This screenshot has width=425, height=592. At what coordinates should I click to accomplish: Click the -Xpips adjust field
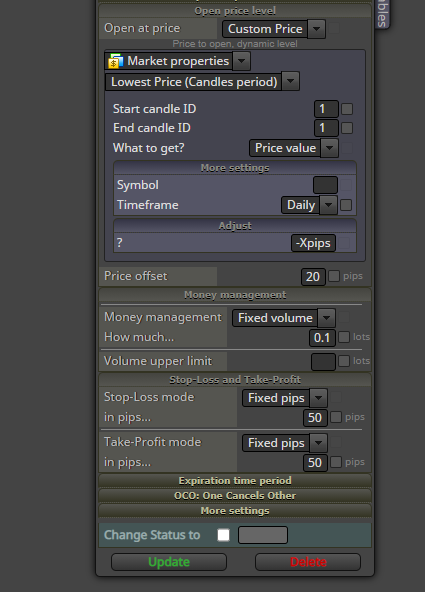(x=313, y=243)
